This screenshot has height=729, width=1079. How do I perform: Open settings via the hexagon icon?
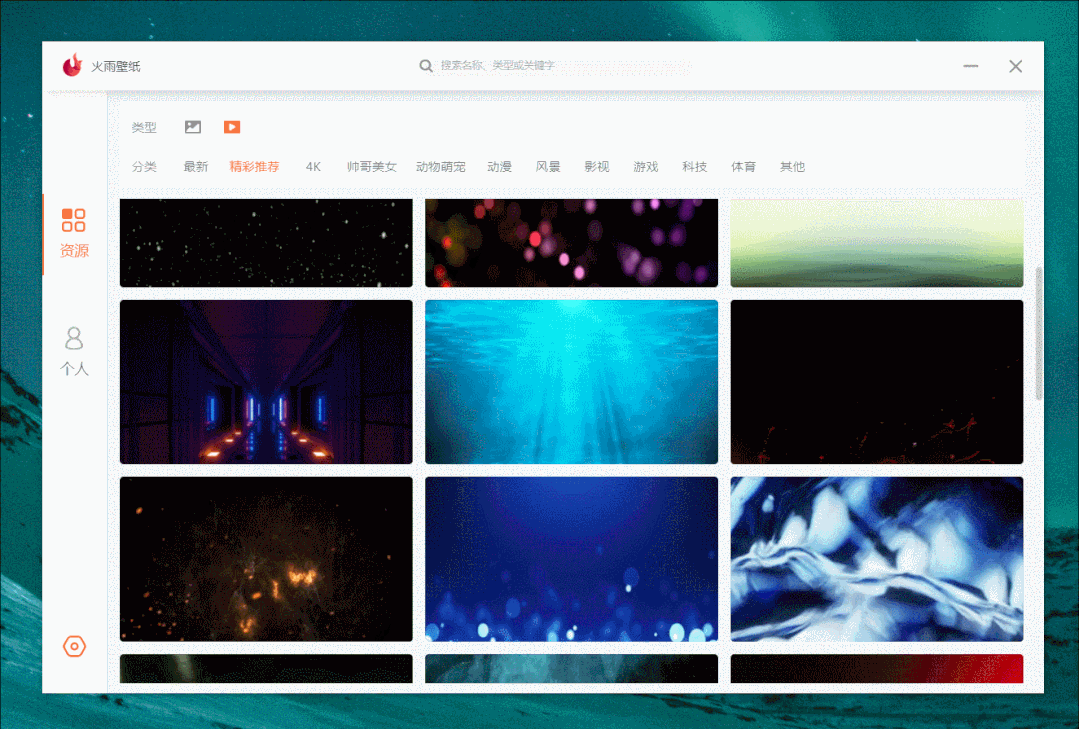[74, 646]
